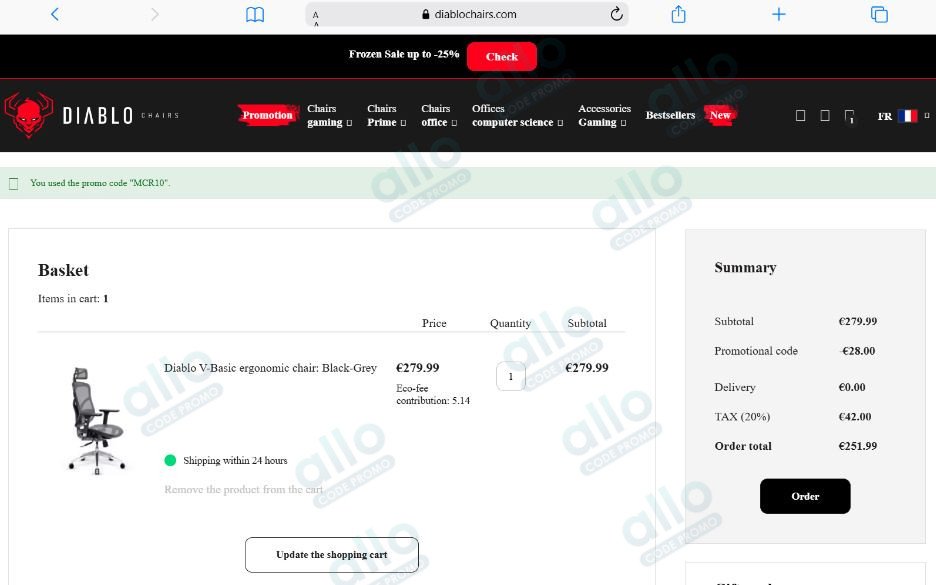Click the diablochairs.com address bar

point(467,14)
